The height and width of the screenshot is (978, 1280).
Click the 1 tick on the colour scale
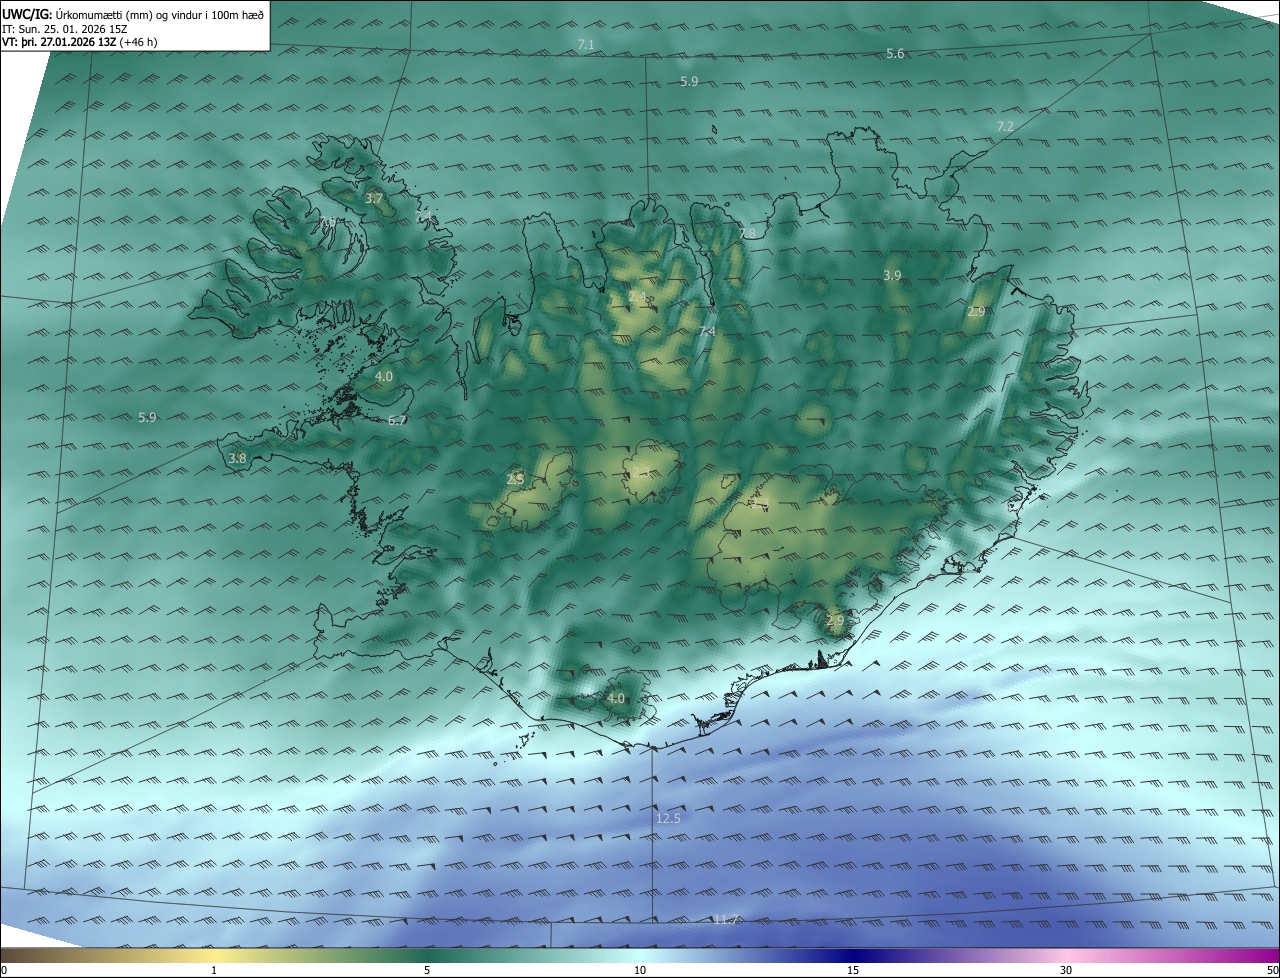click(x=214, y=970)
